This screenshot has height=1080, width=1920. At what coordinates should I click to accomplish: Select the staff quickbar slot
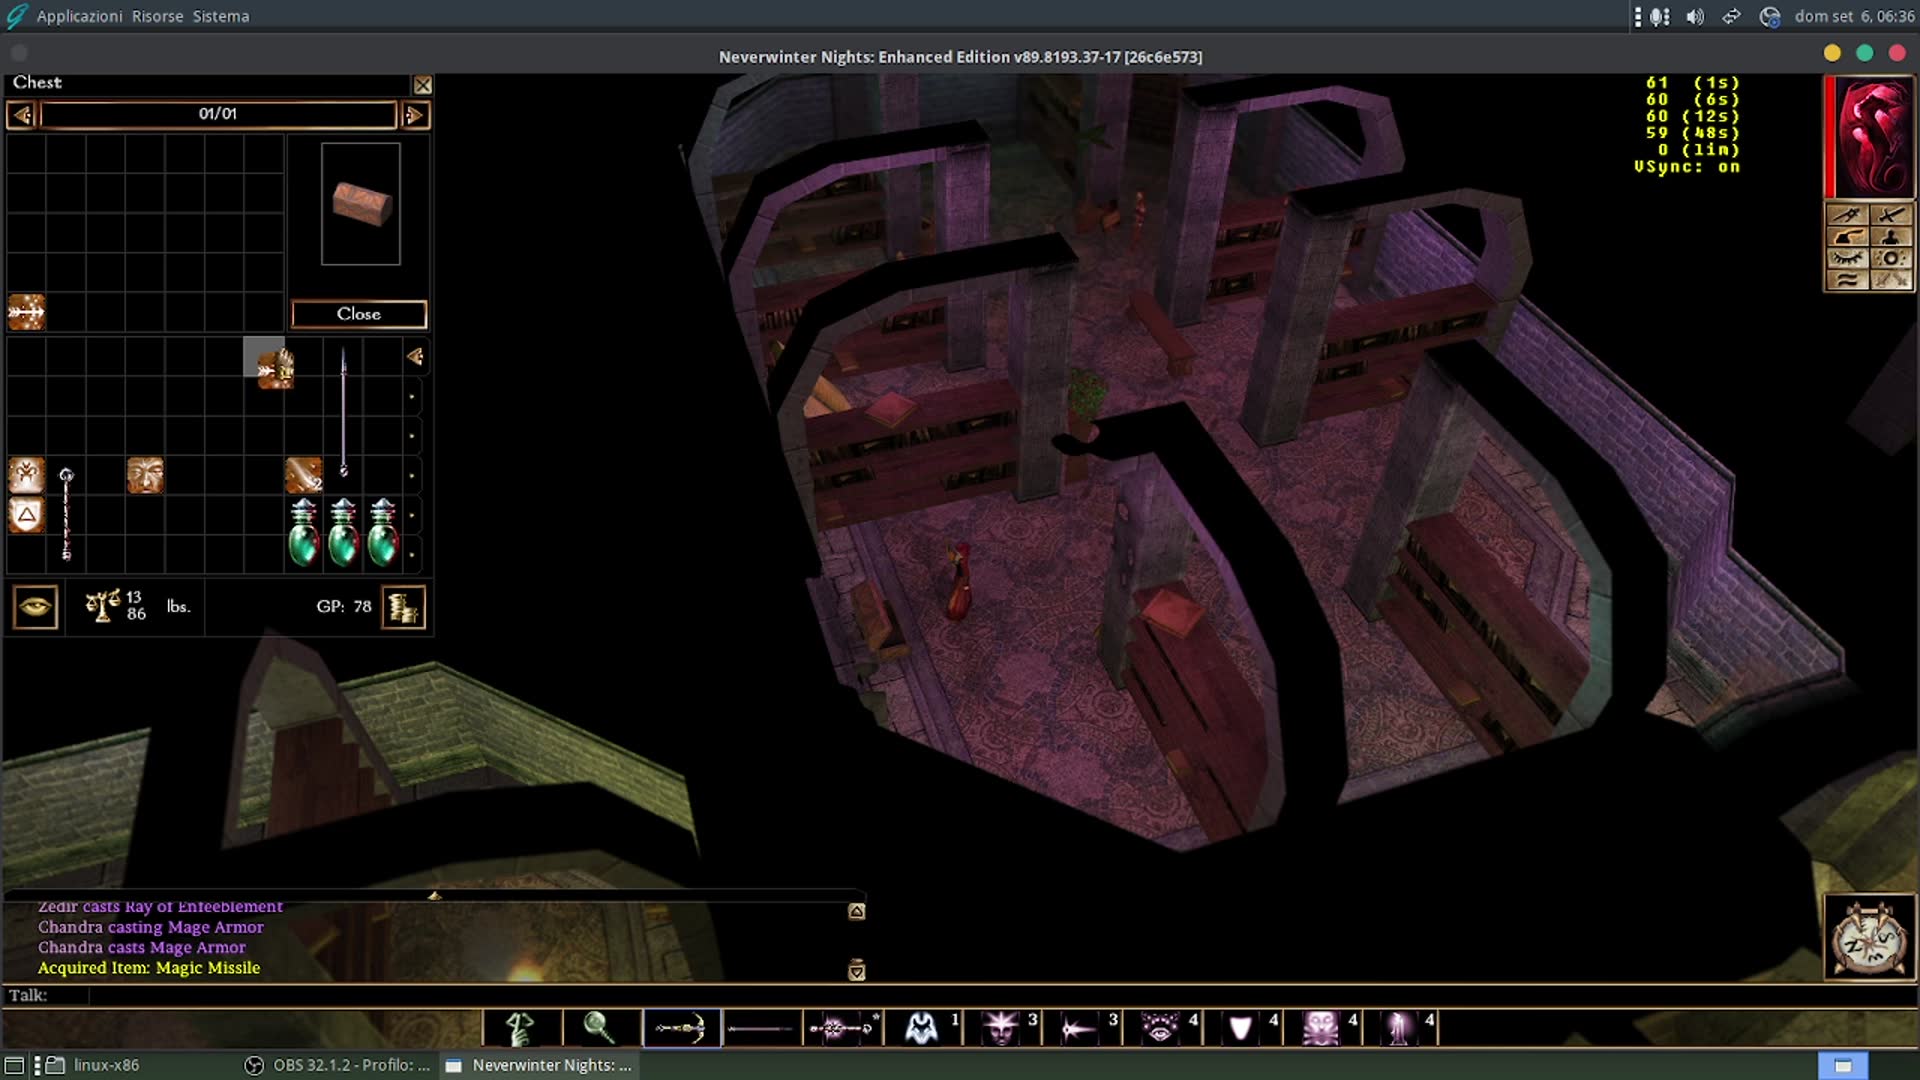coord(761,1028)
